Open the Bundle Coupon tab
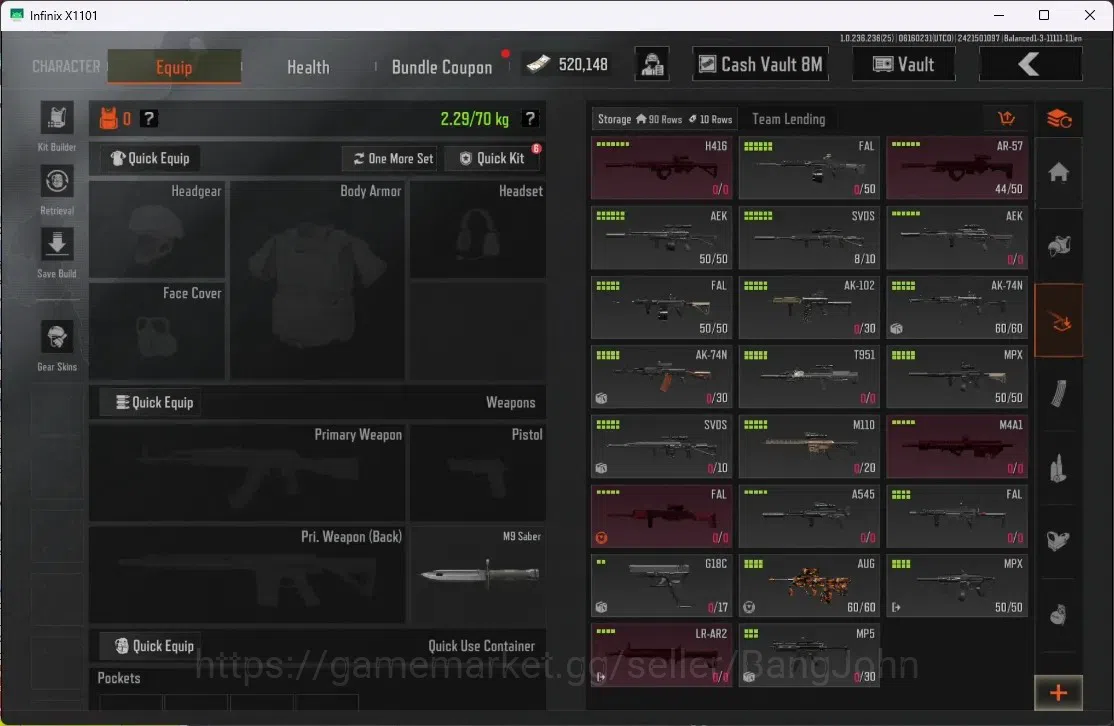This screenshot has height=726, width=1114. point(442,67)
